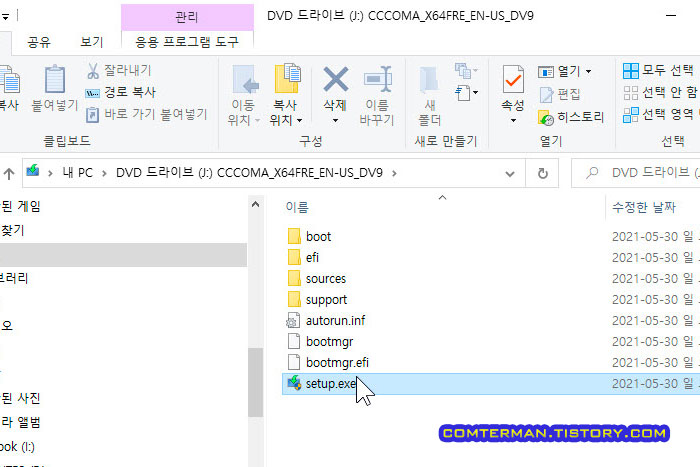Click the Select none icon
The height and width of the screenshot is (467, 700).
(630, 93)
